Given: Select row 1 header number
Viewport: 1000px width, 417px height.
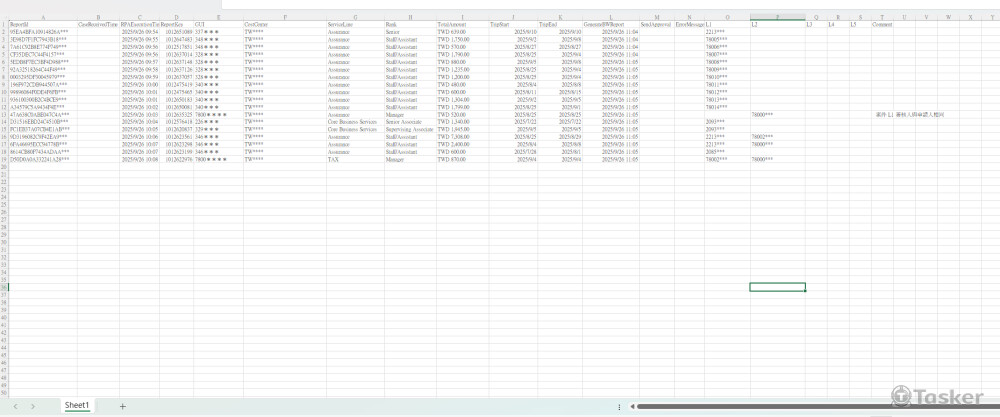Looking at the screenshot, I should pyautogui.click(x=3, y=24).
